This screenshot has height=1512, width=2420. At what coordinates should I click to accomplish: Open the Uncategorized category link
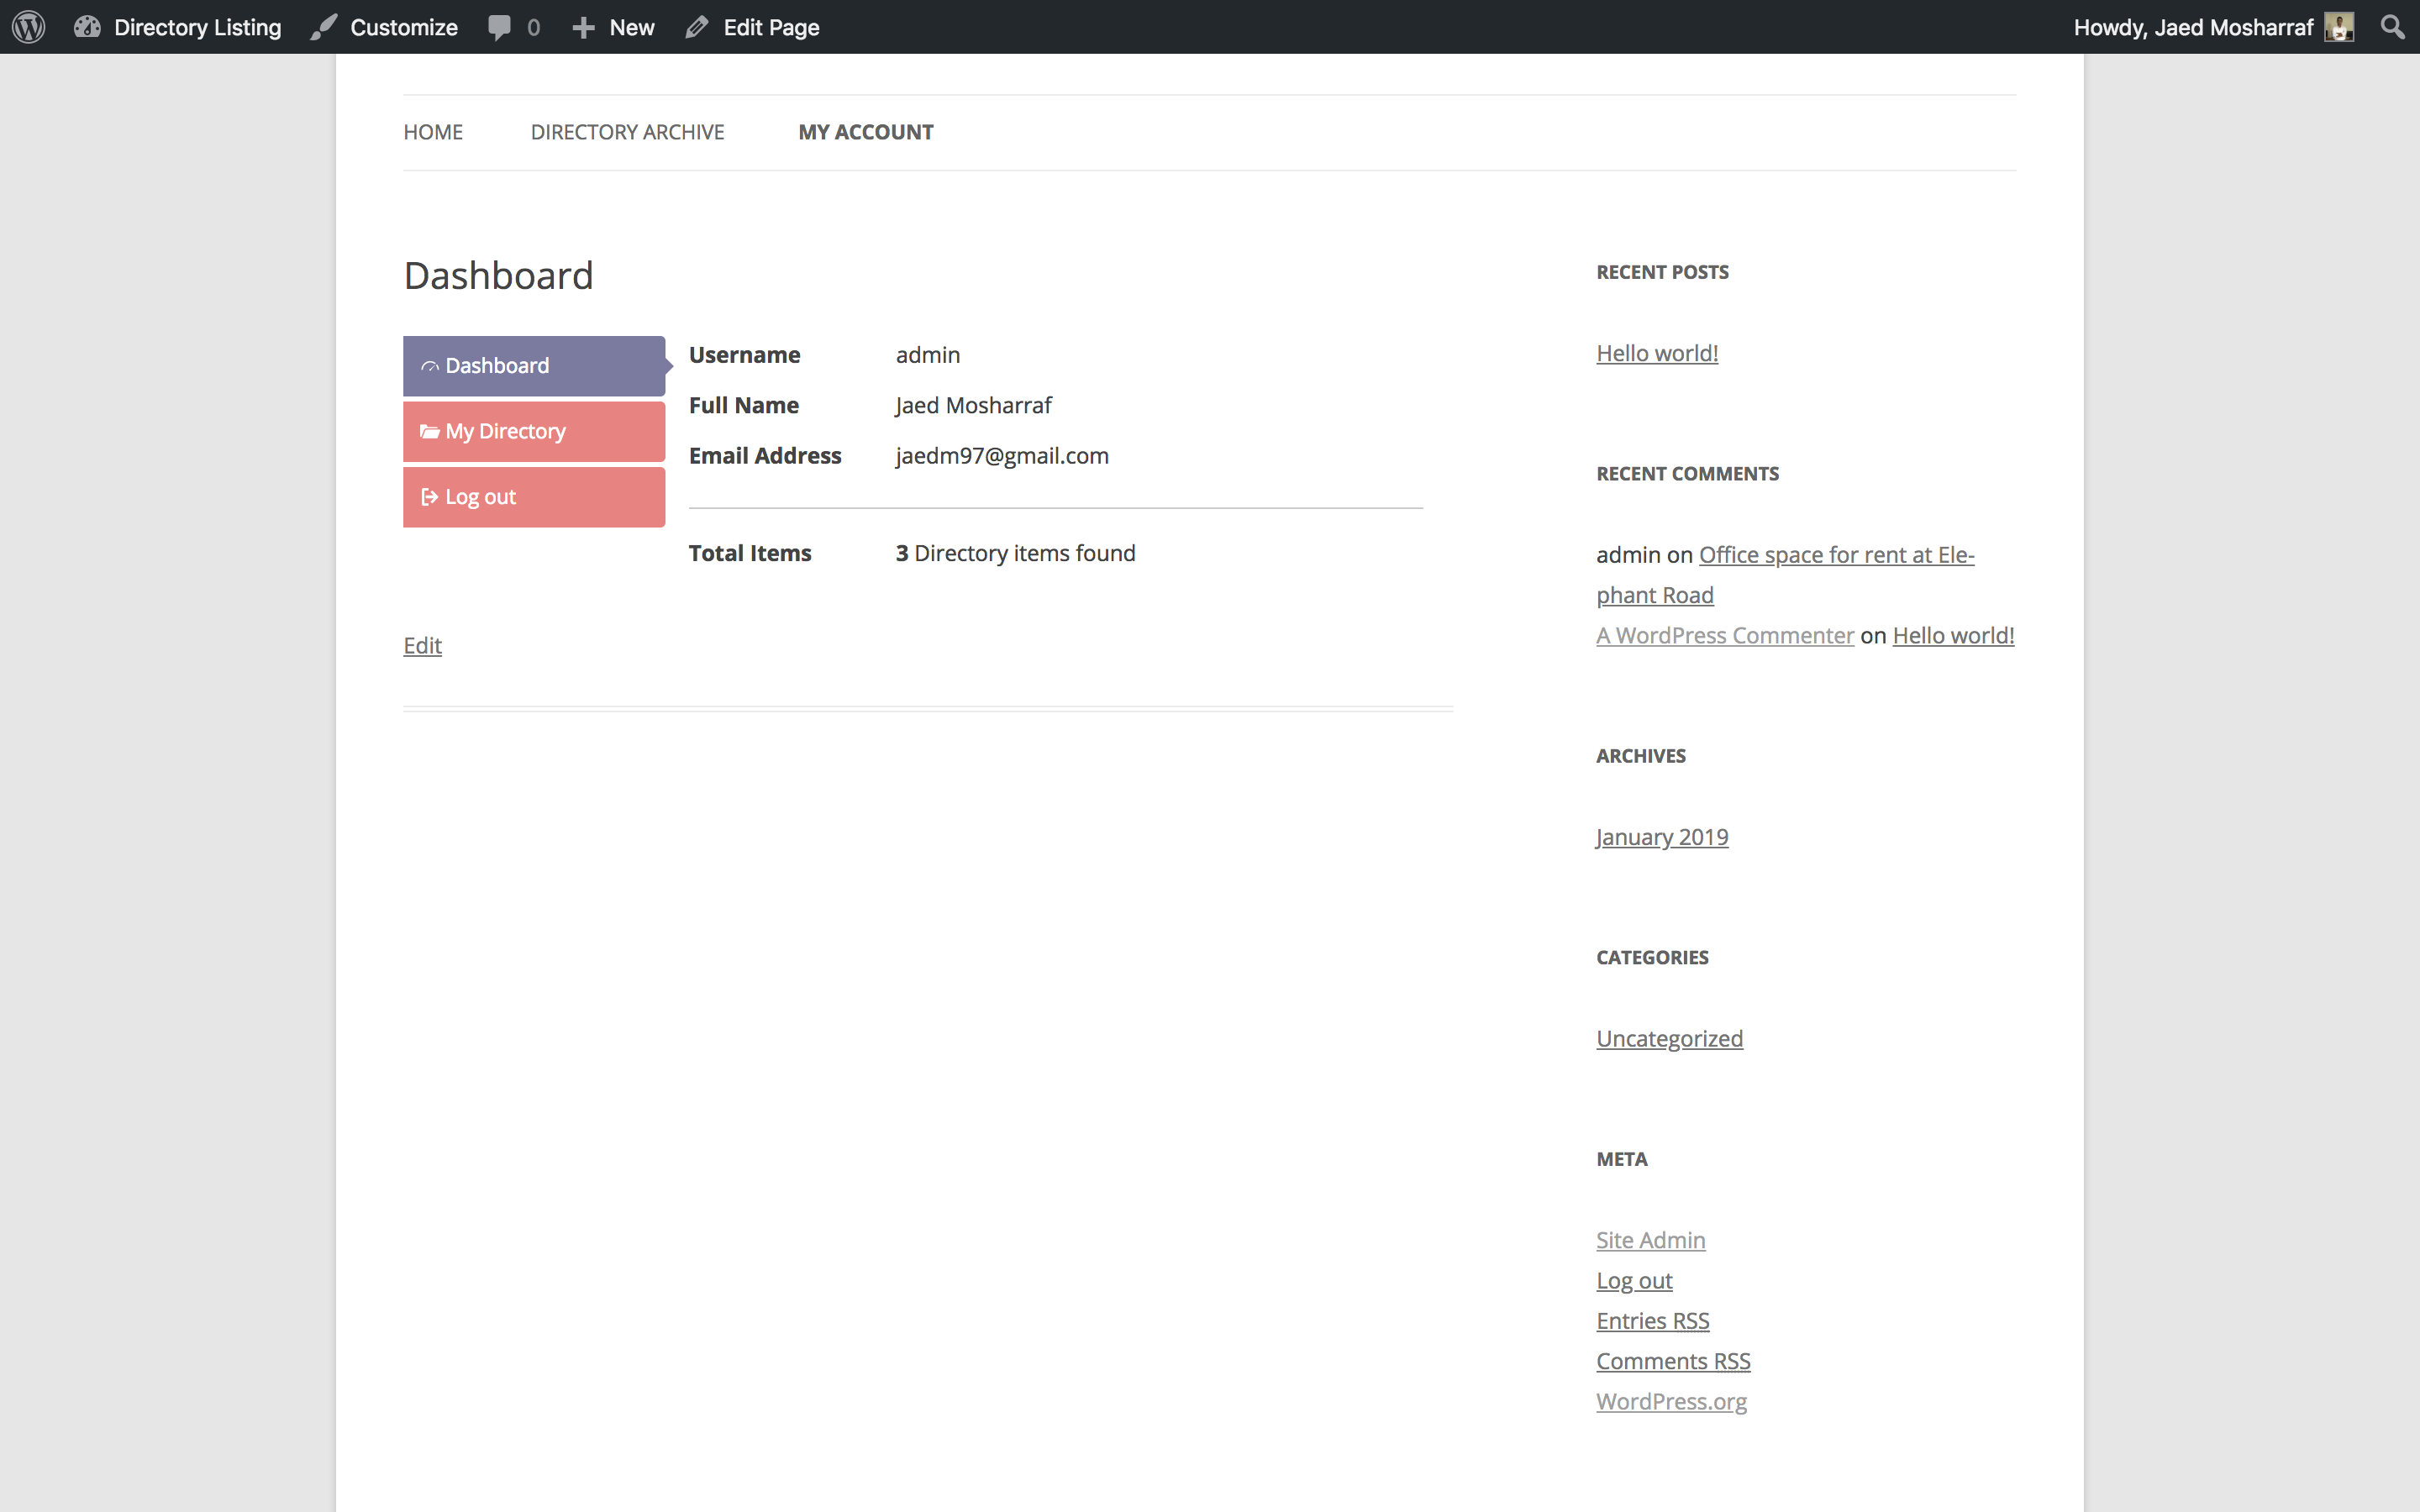[1669, 1038]
